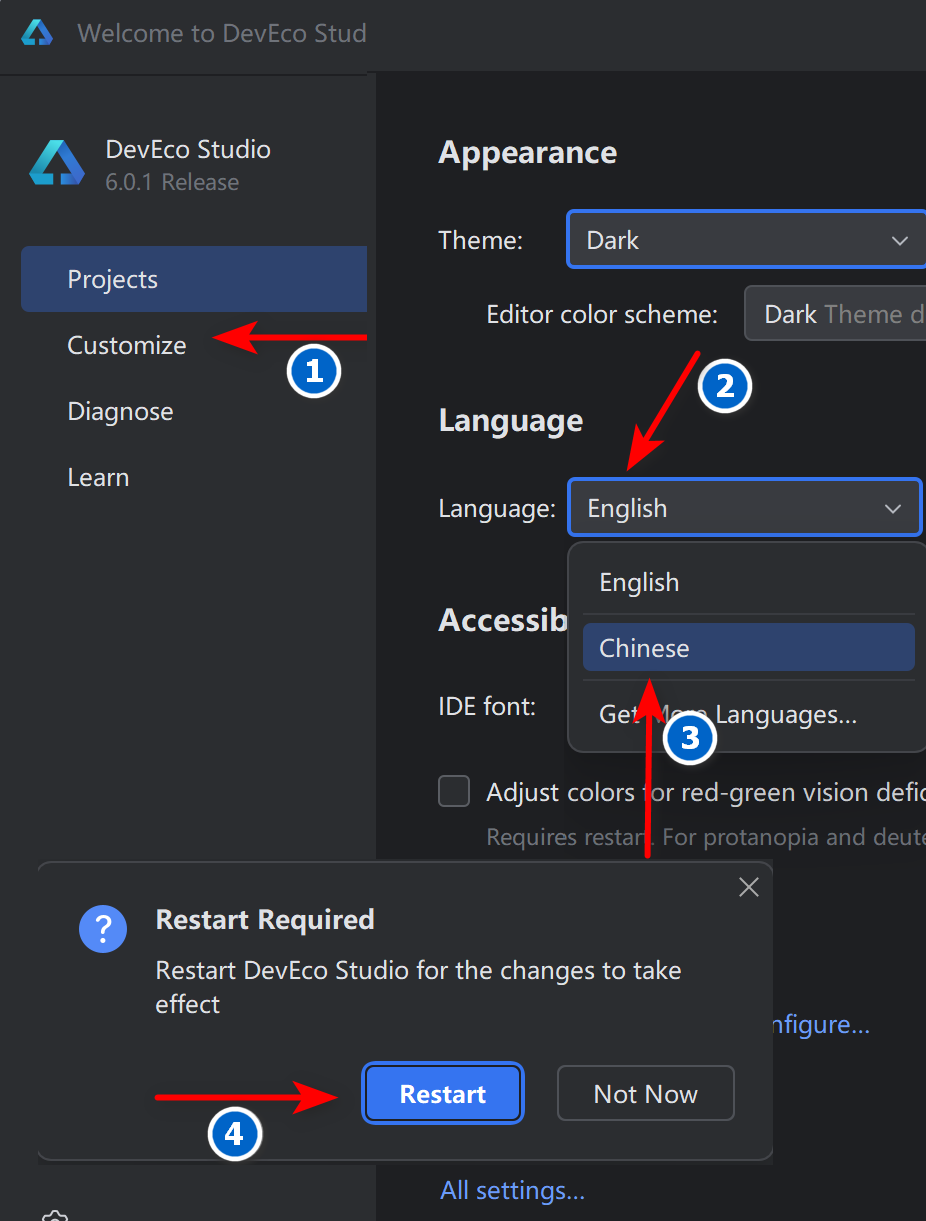Image resolution: width=926 pixels, height=1221 pixels.
Task: Collapse the Language combo box showing English
Action: click(x=744, y=508)
